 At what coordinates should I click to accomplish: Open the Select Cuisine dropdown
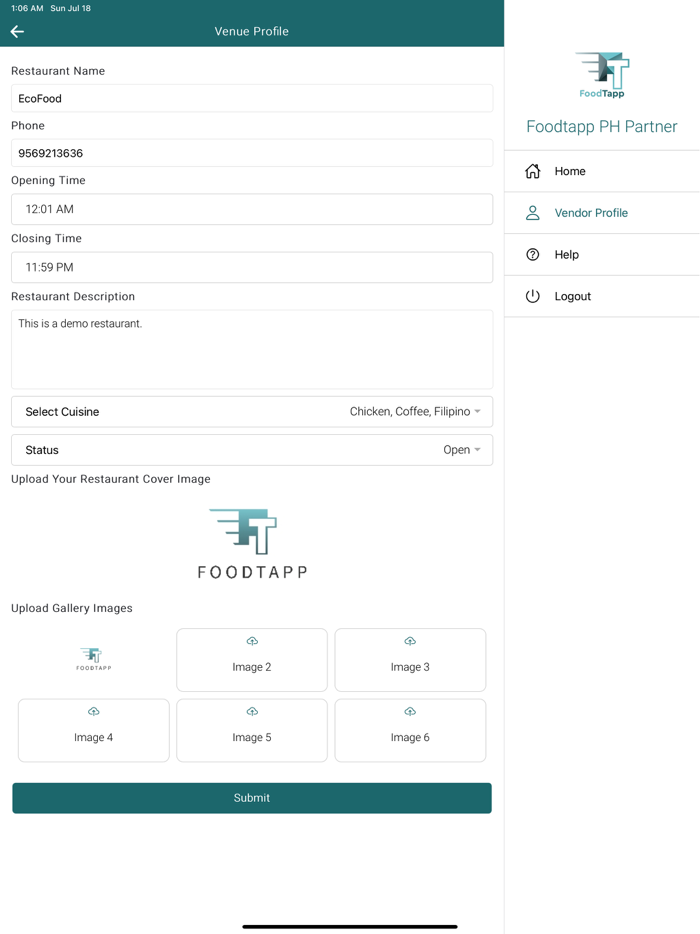(x=251, y=411)
